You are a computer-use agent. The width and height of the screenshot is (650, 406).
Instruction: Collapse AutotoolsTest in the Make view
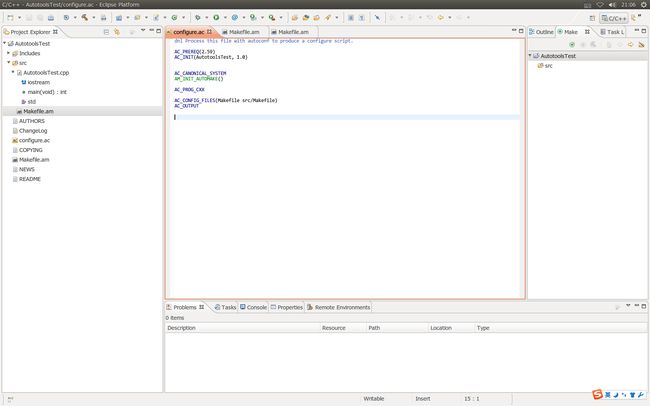(530, 55)
